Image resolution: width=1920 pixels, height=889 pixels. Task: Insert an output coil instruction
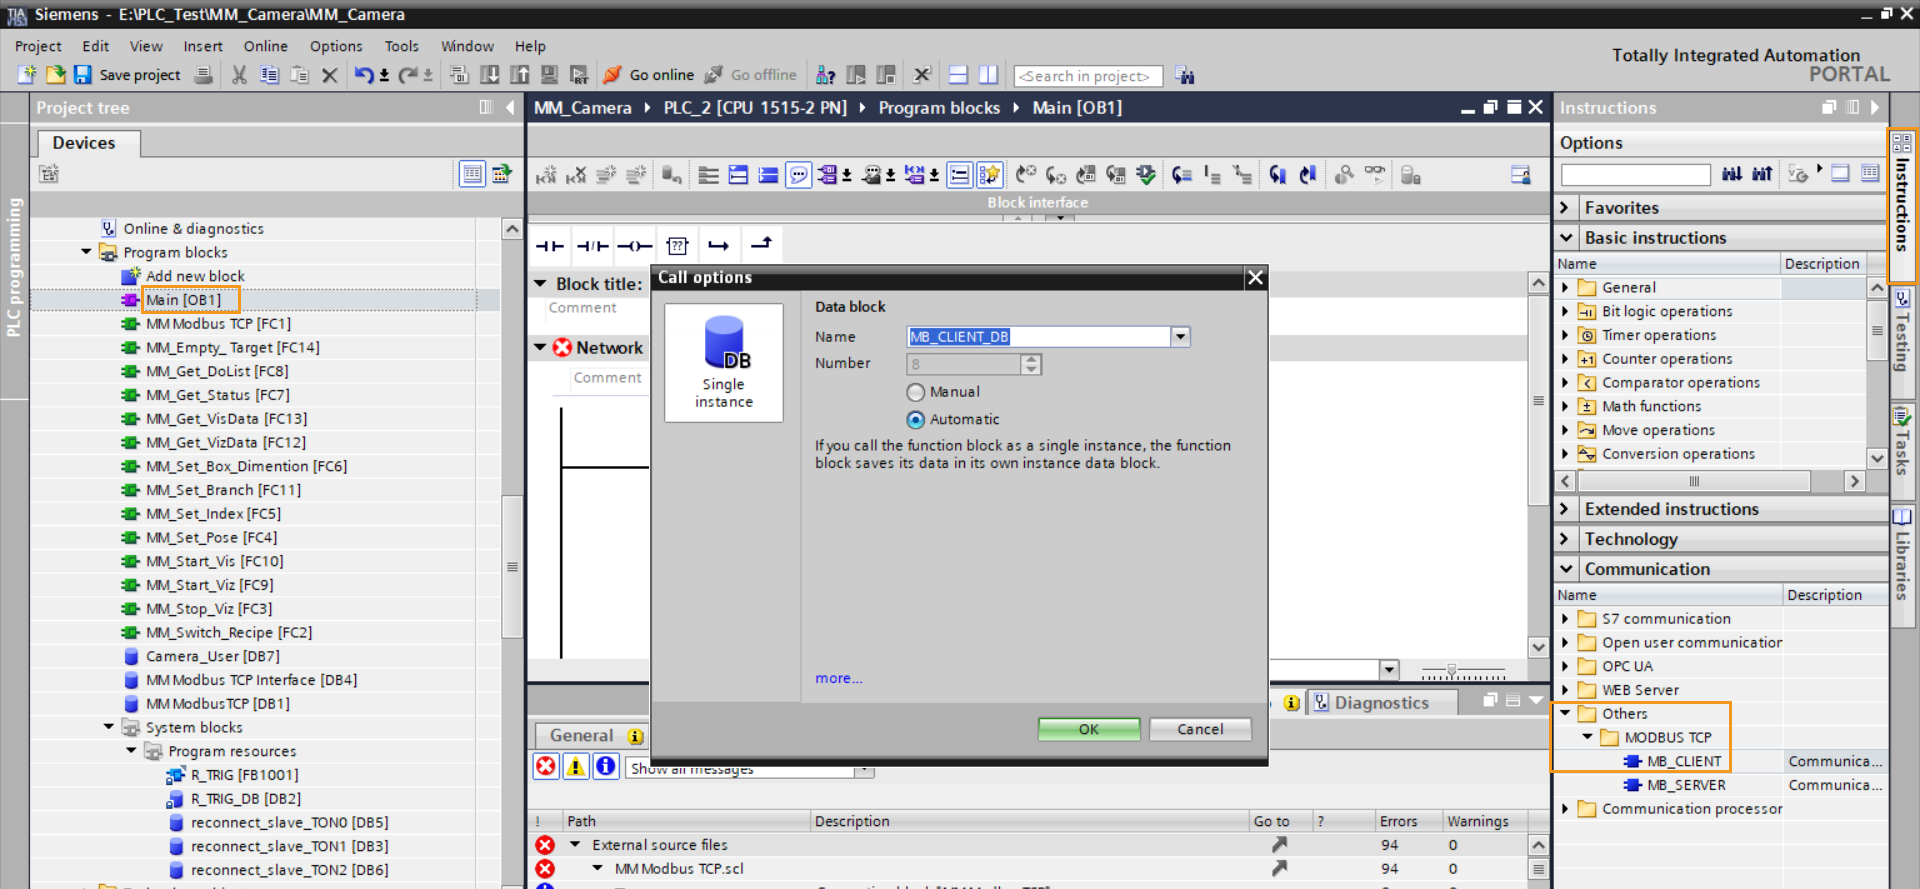[634, 246]
